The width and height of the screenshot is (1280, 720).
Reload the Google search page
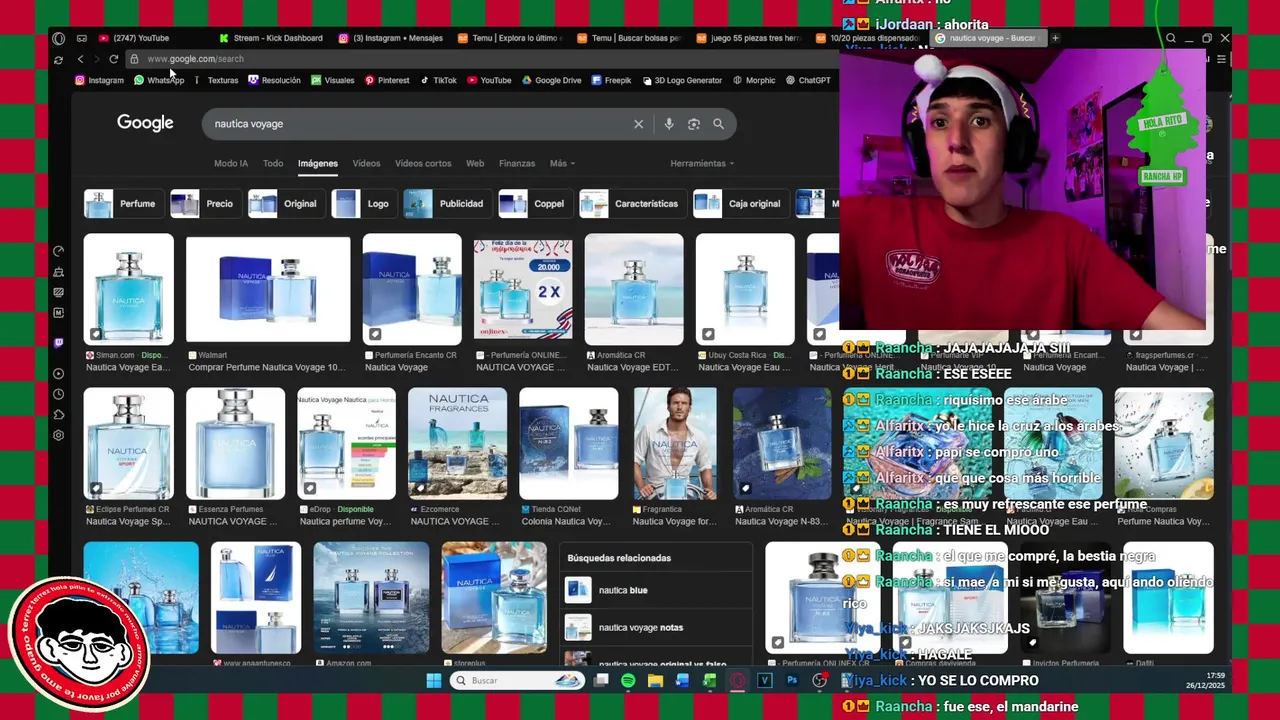click(114, 59)
